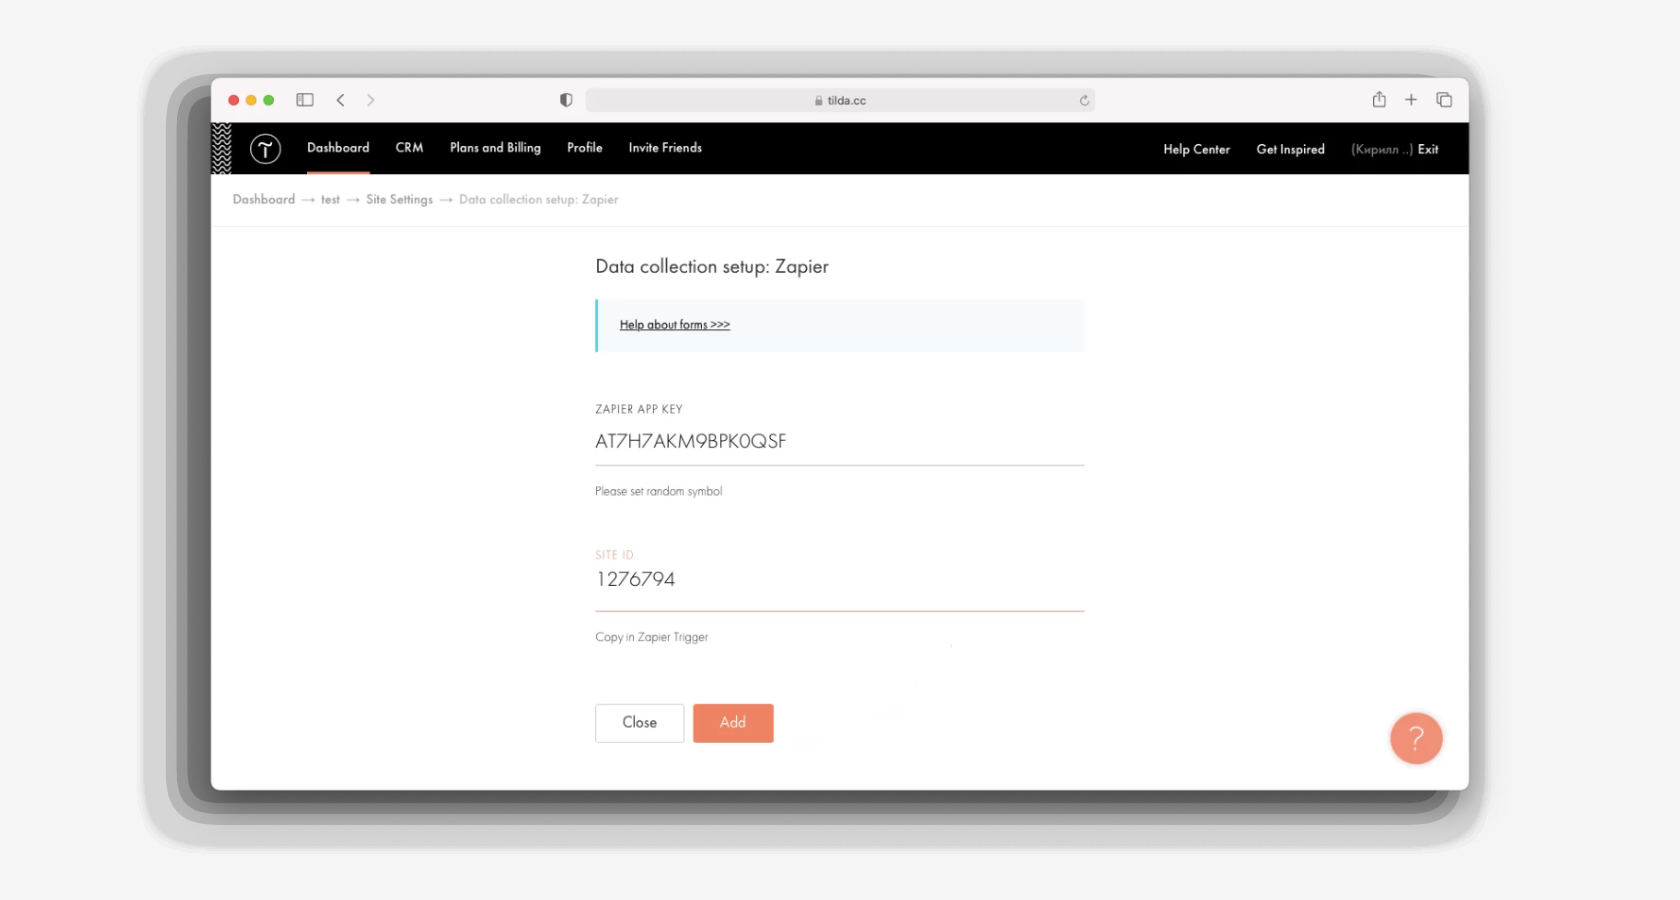The height and width of the screenshot is (900, 1680).
Task: Open the CRM menu item
Action: [409, 148]
